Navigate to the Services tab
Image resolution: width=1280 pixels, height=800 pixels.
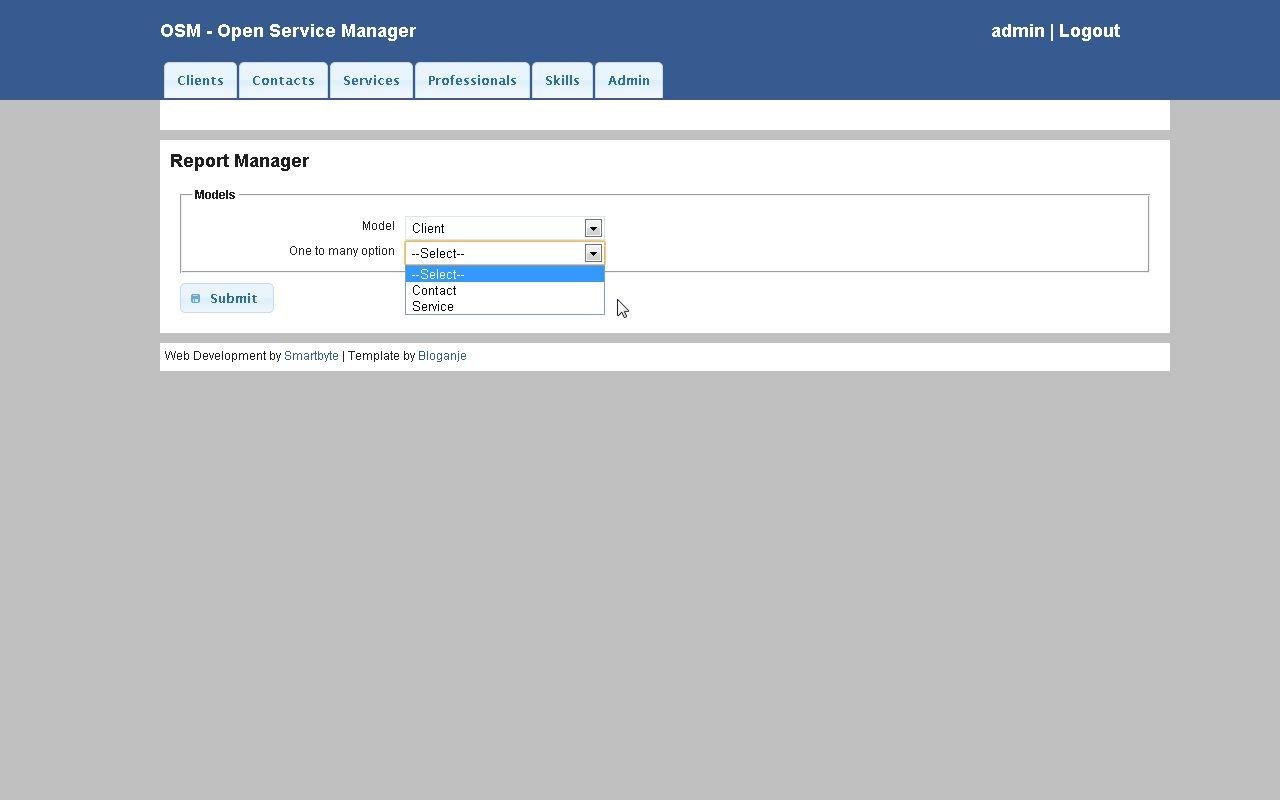(371, 80)
